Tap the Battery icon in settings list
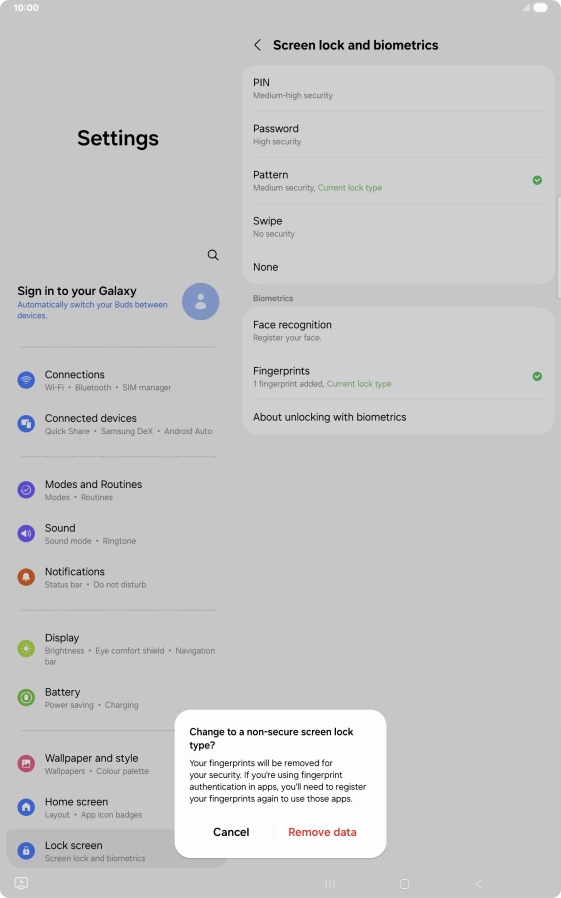 click(26, 697)
